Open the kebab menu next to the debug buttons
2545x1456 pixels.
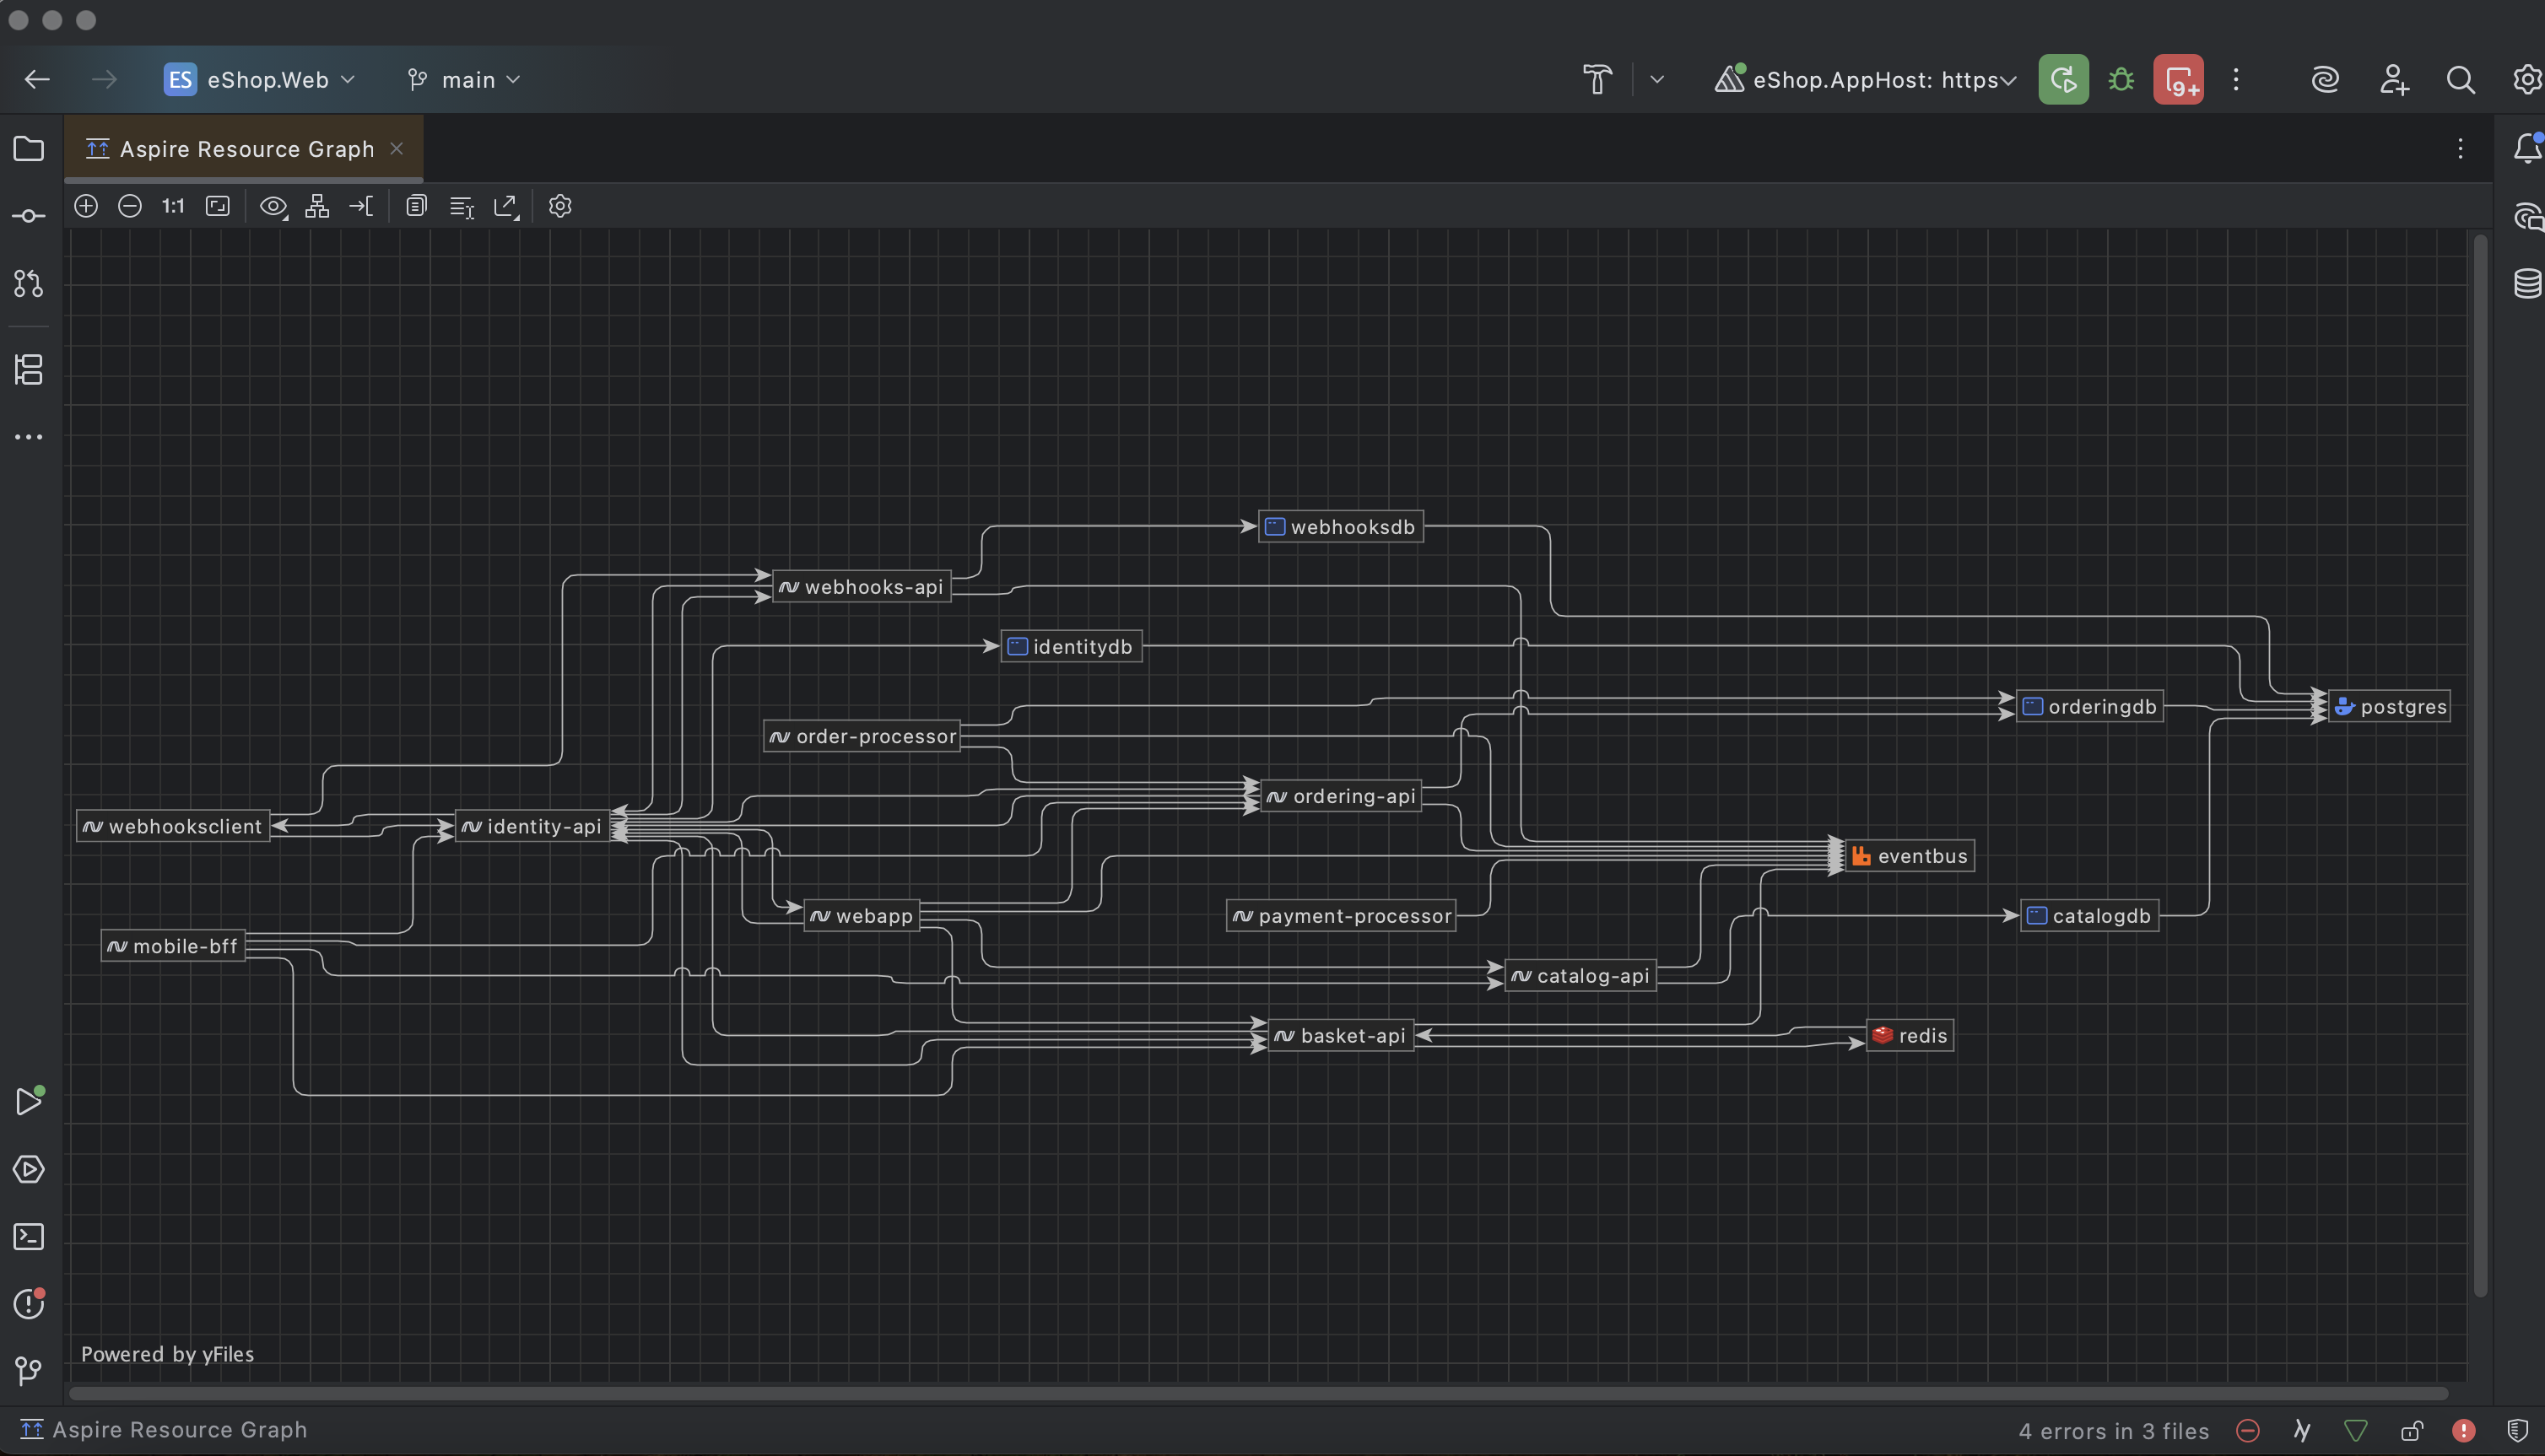click(2235, 79)
